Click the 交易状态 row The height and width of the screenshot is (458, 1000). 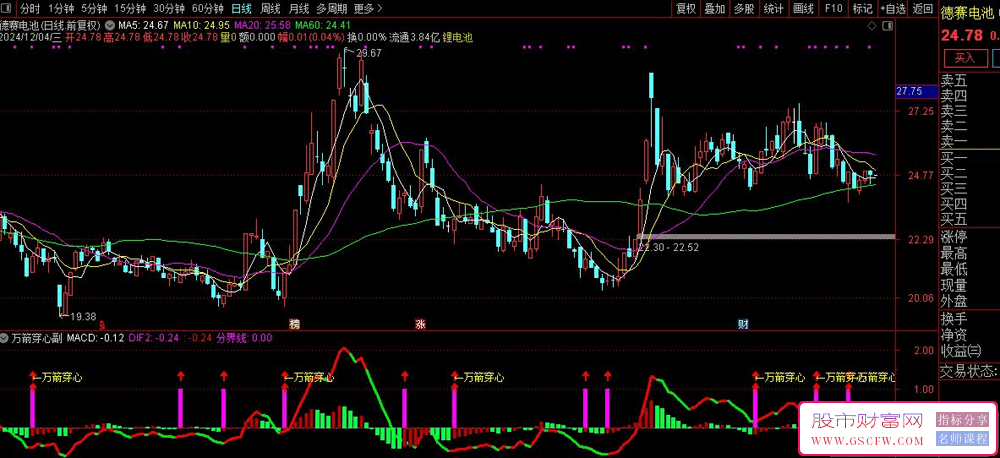969,370
